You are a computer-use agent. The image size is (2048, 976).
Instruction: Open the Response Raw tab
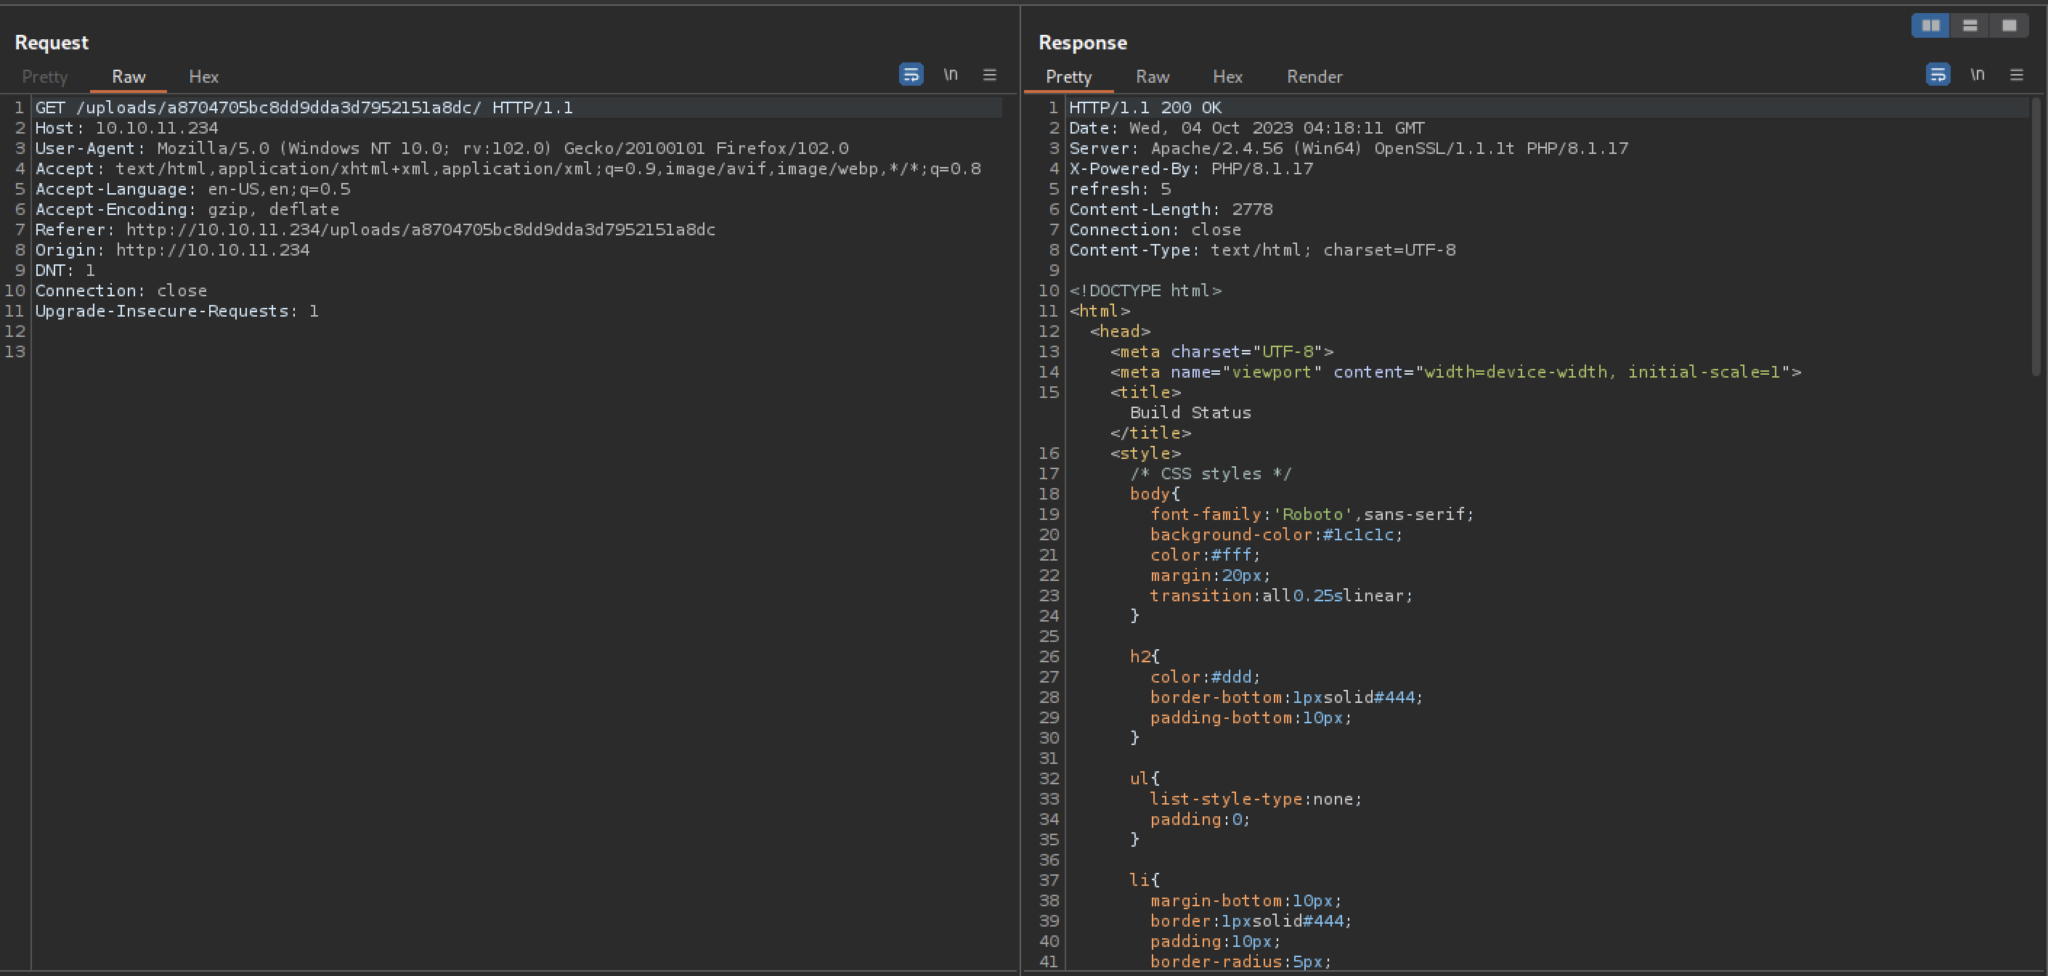1153,77
